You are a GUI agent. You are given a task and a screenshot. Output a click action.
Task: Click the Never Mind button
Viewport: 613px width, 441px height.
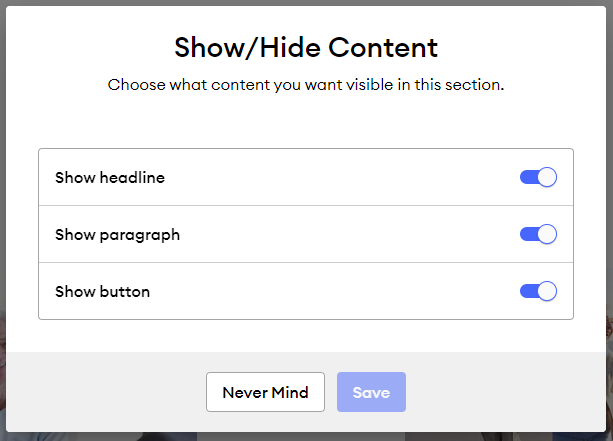pyautogui.click(x=265, y=393)
